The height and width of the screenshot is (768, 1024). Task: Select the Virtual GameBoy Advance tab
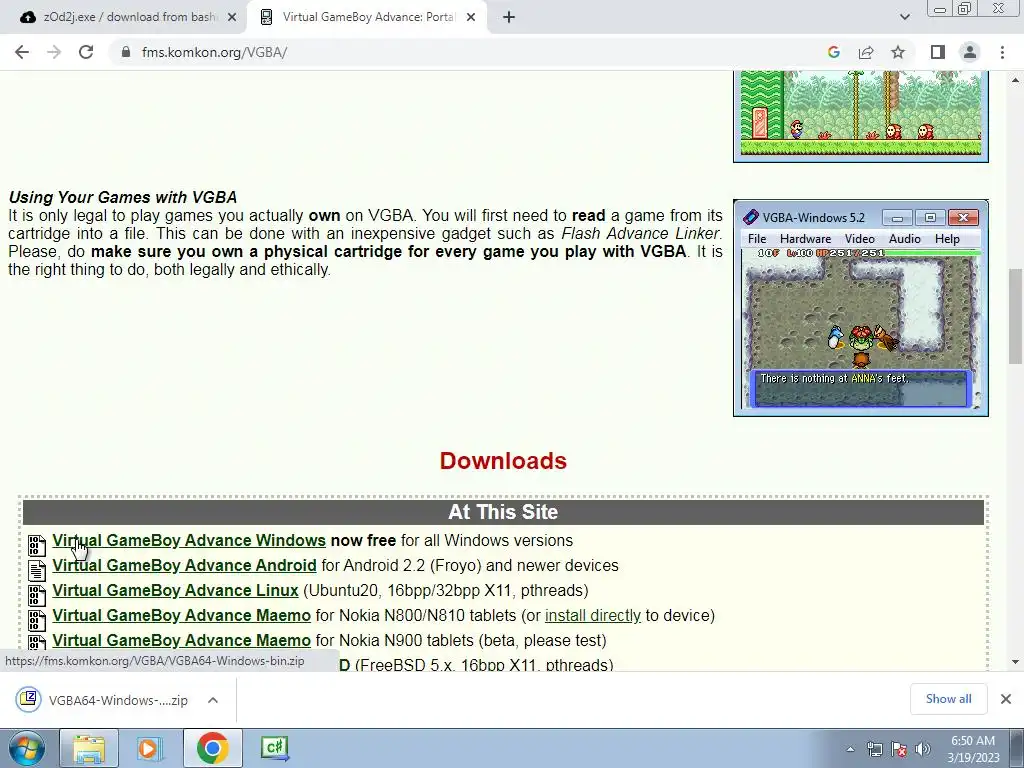(x=366, y=17)
